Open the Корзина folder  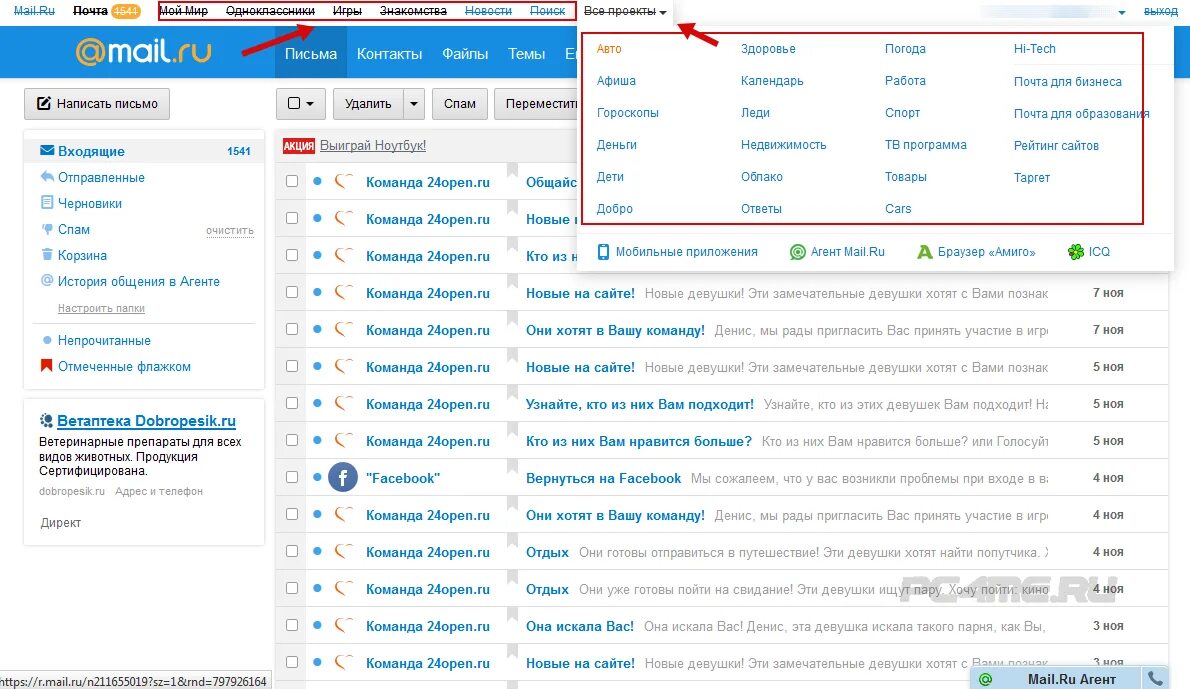[x=82, y=255]
